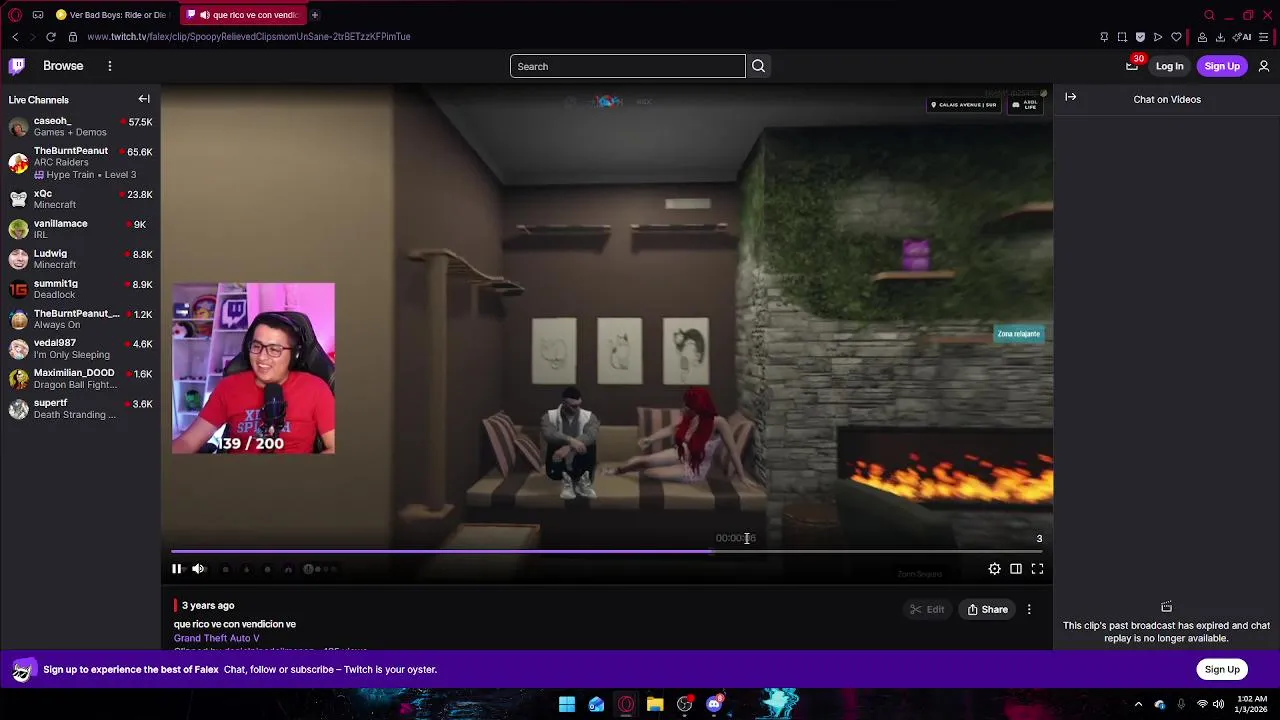
Task: Click the video player frame
Action: [x=607, y=335]
